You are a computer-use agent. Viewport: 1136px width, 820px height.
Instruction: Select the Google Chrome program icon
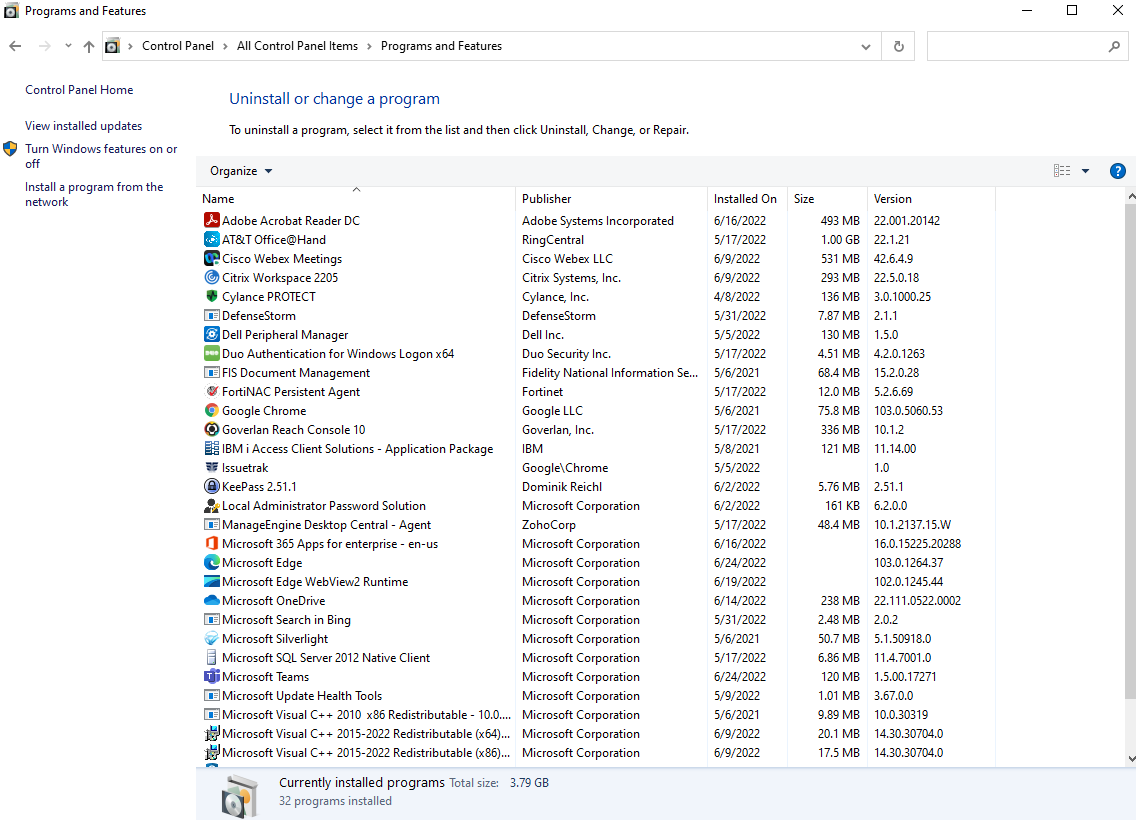[211, 411]
